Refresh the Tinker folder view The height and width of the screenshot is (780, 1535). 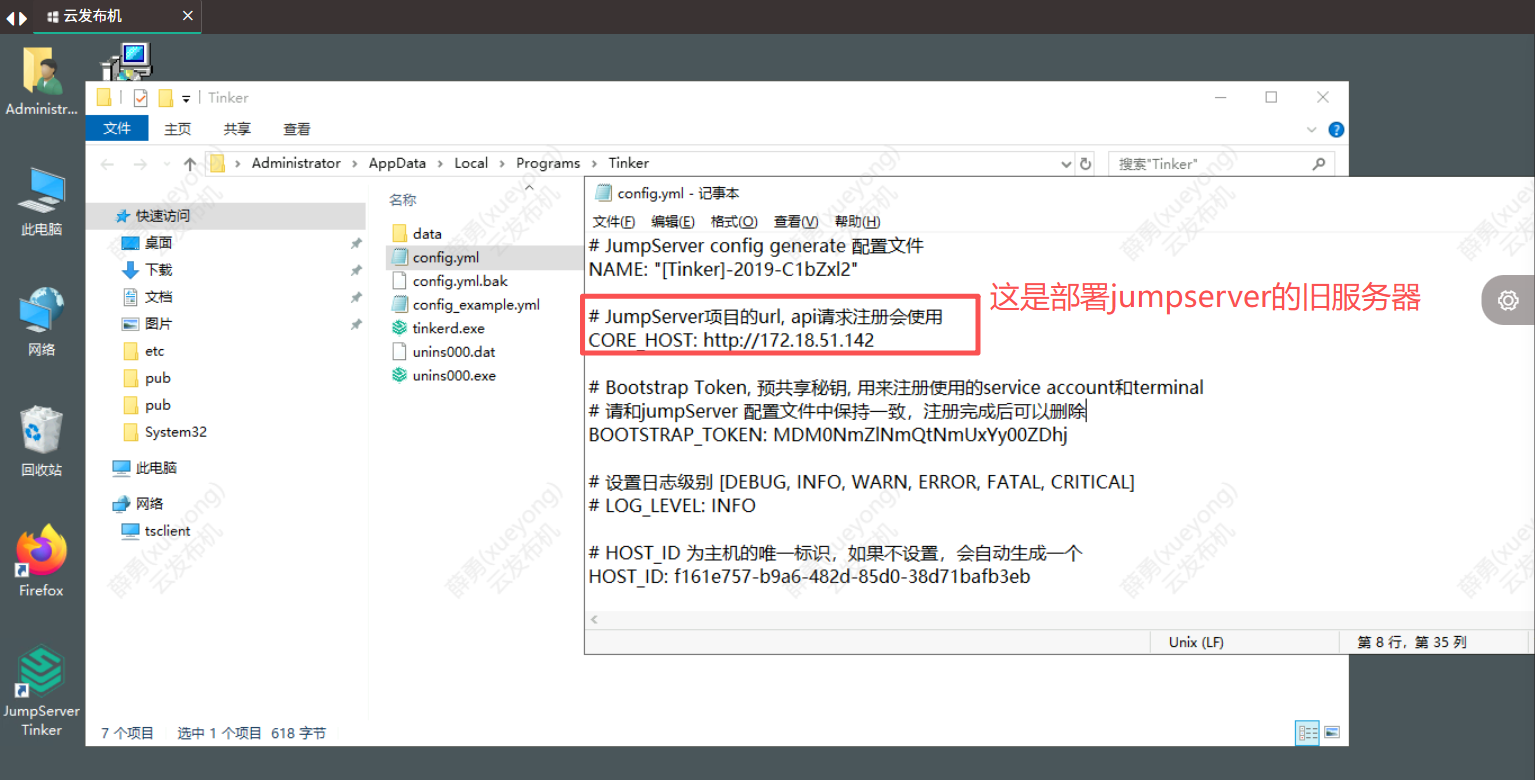point(1085,163)
